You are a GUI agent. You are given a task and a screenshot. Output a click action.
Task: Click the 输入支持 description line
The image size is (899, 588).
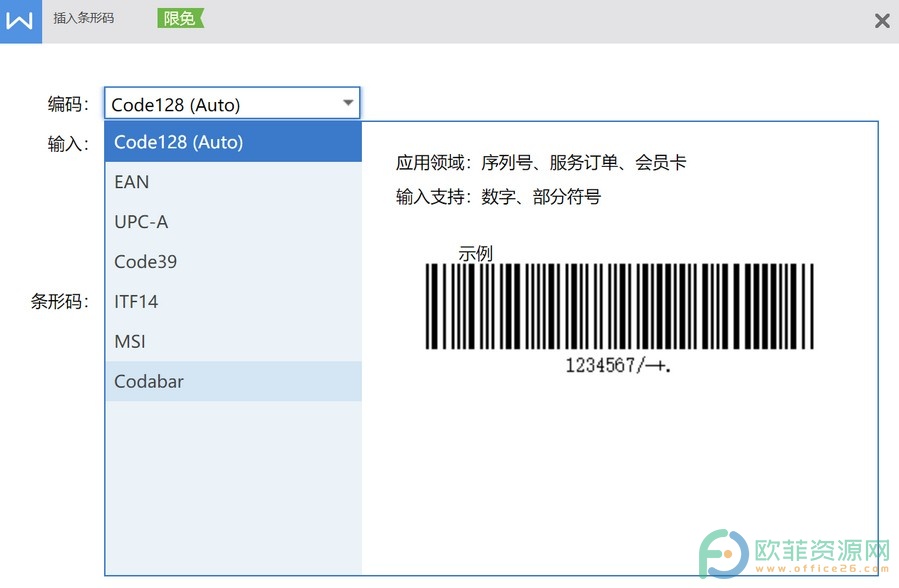pos(498,197)
